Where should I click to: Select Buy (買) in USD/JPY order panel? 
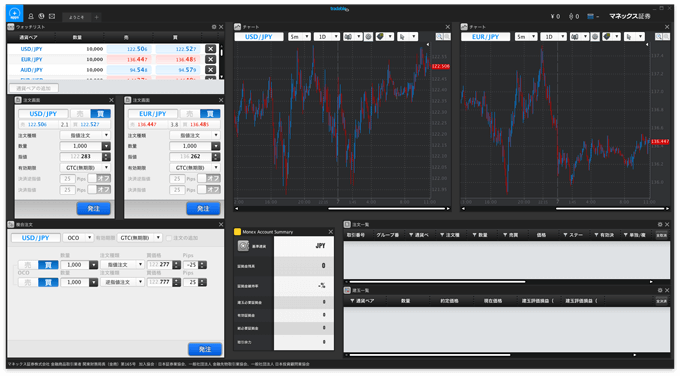pos(101,114)
